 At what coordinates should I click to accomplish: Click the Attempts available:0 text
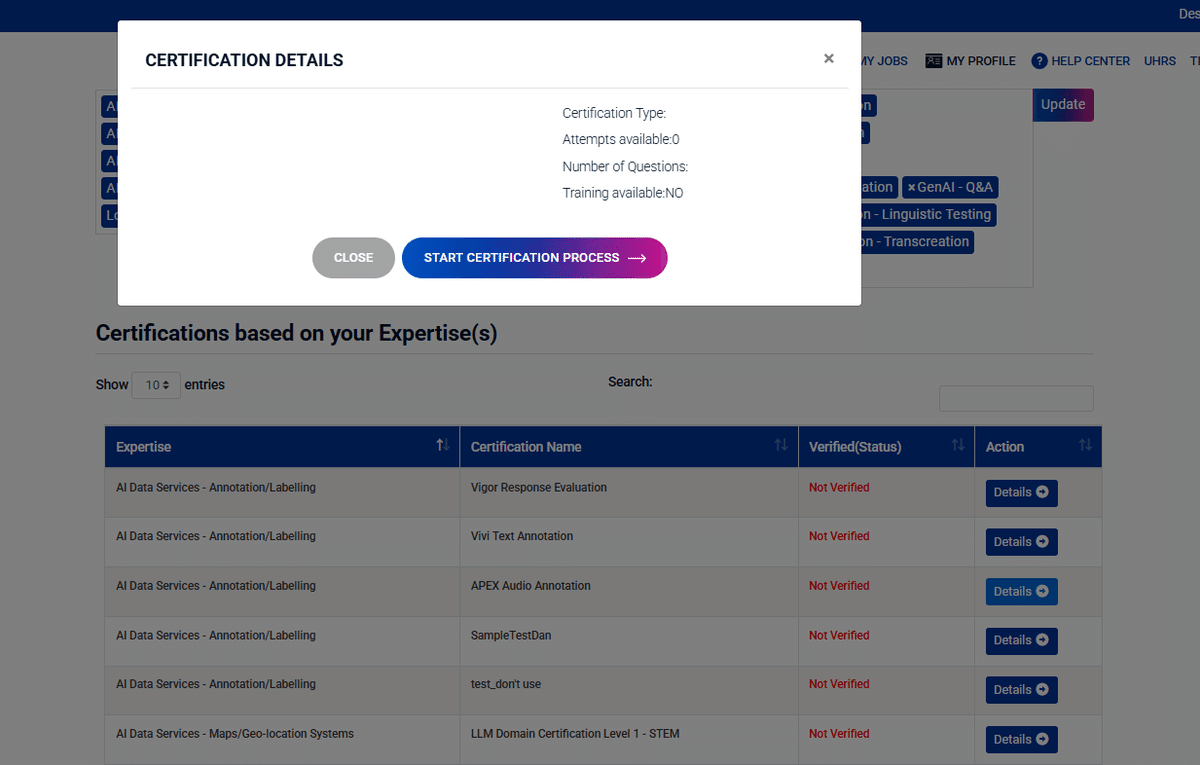point(621,140)
